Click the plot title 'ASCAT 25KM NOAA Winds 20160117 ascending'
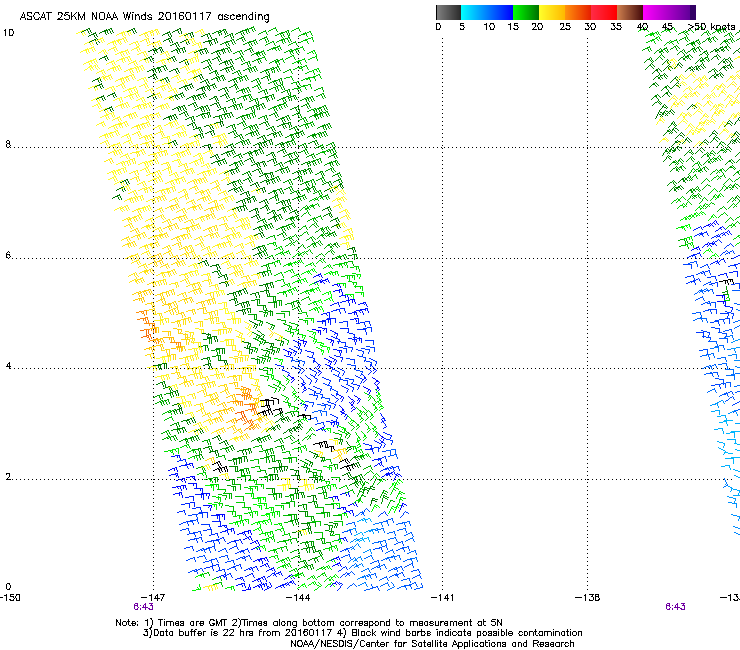Screen dimensions: 740x650 (144, 17)
